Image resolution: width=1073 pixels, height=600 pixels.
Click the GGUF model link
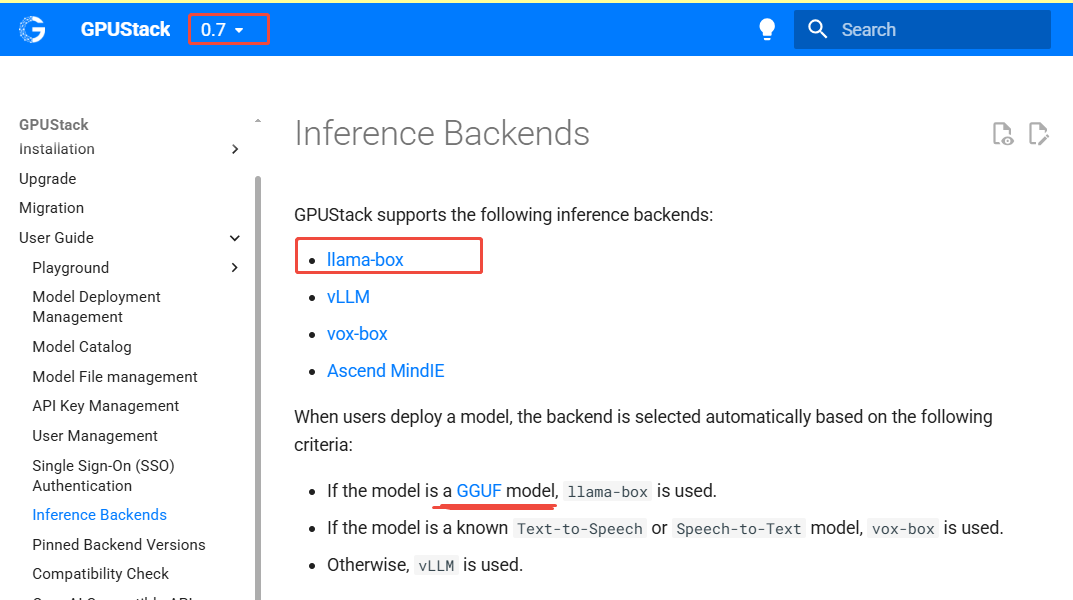click(x=479, y=491)
